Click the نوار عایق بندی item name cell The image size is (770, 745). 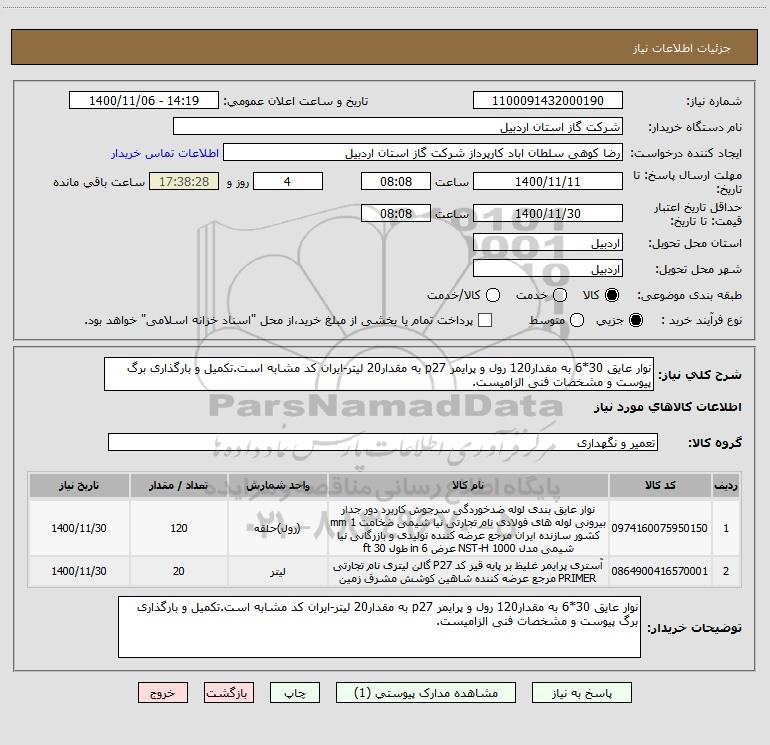[468, 528]
